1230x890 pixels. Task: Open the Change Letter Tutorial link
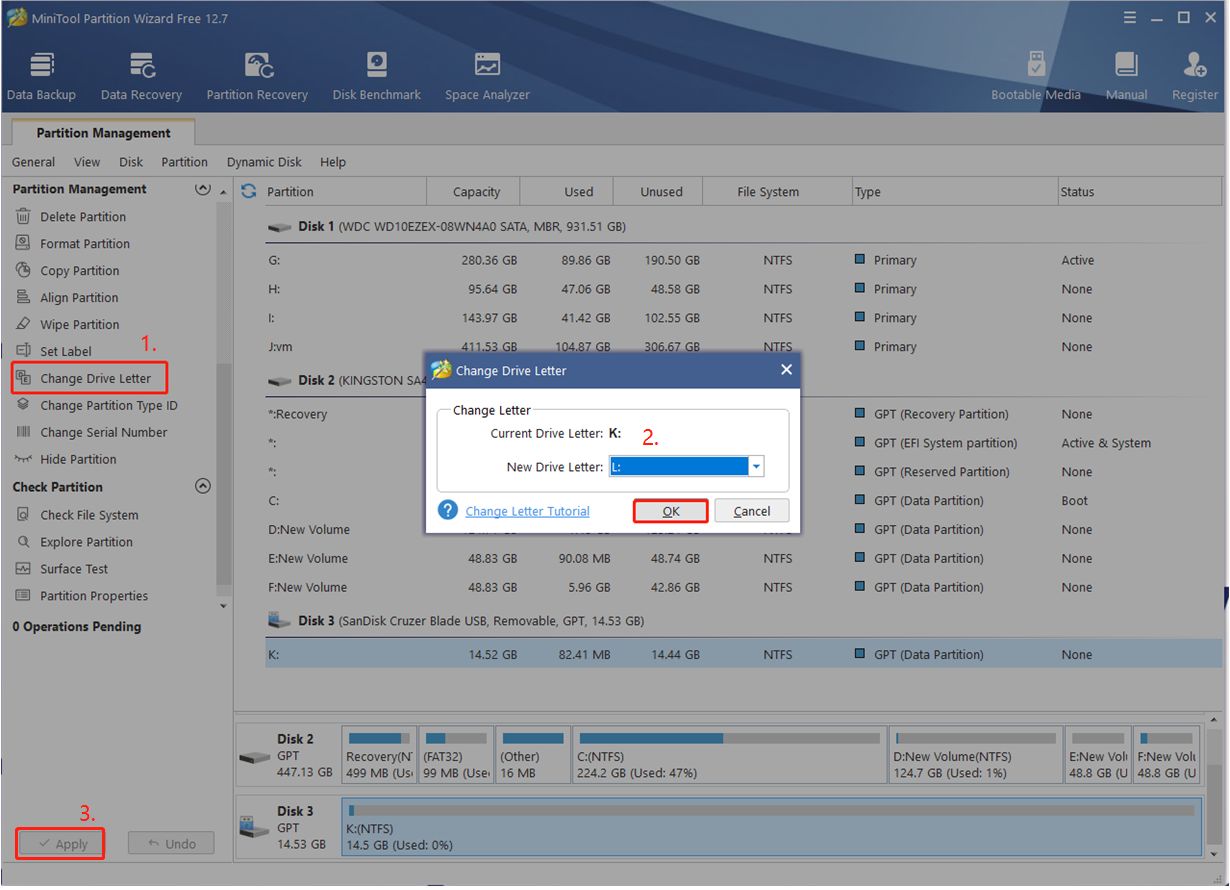(x=527, y=511)
